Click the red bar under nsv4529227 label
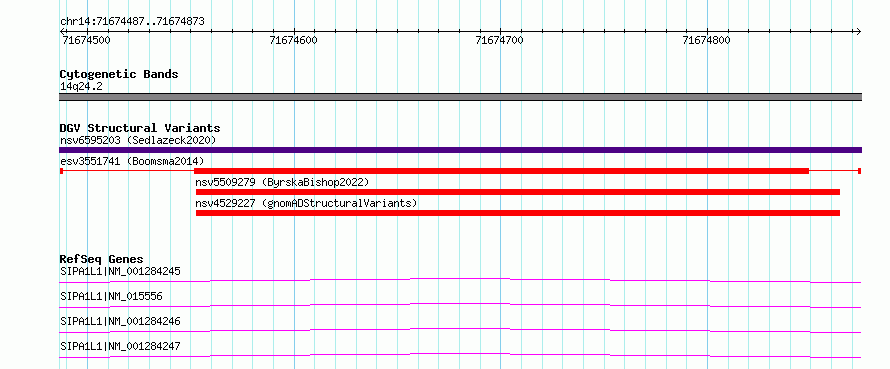The width and height of the screenshot is (890, 369). click(x=518, y=213)
